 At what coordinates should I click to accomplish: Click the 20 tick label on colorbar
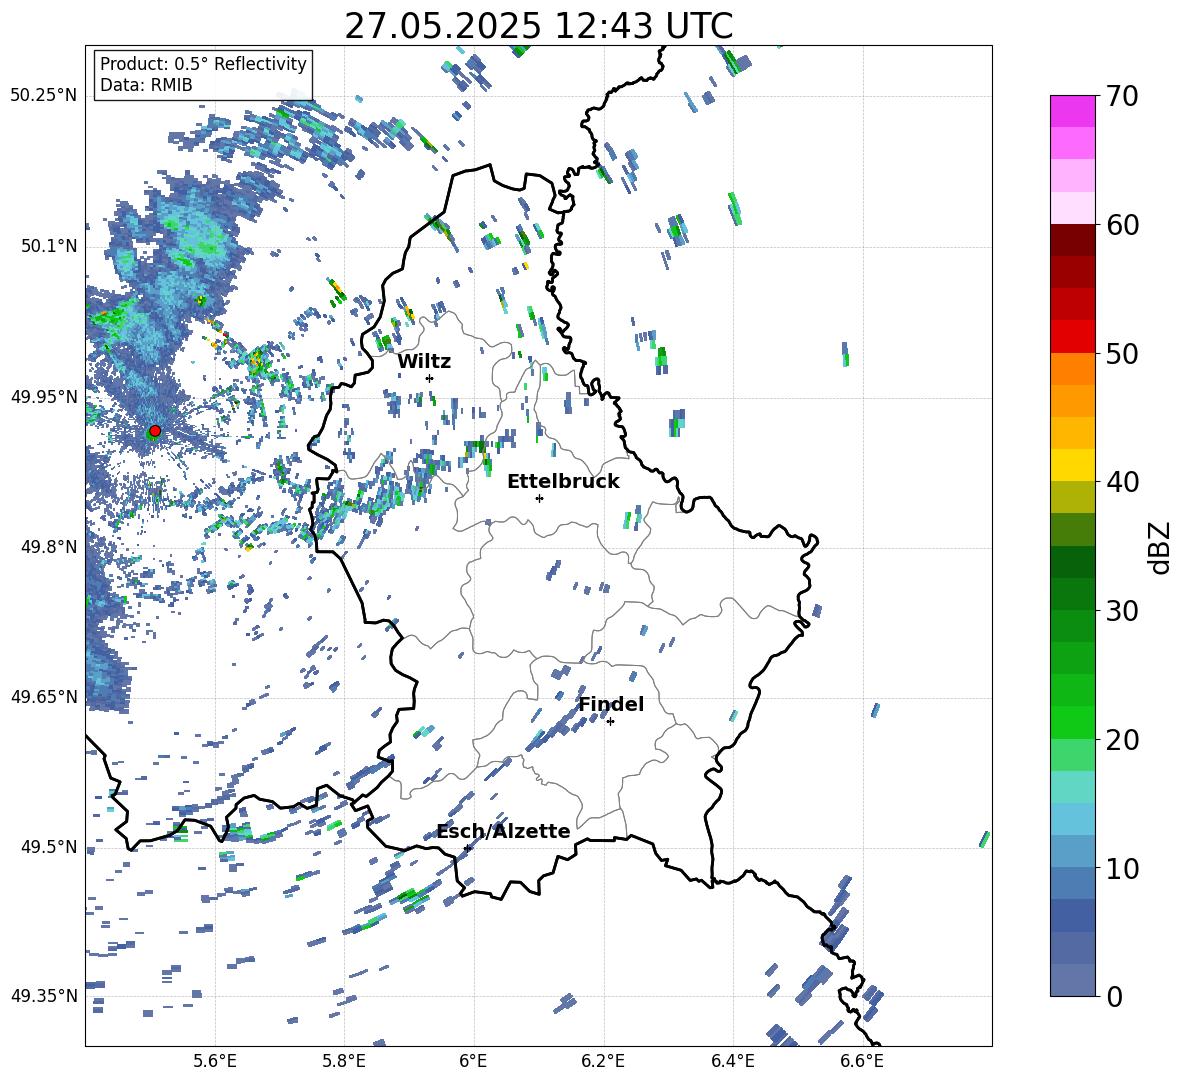1123,740
